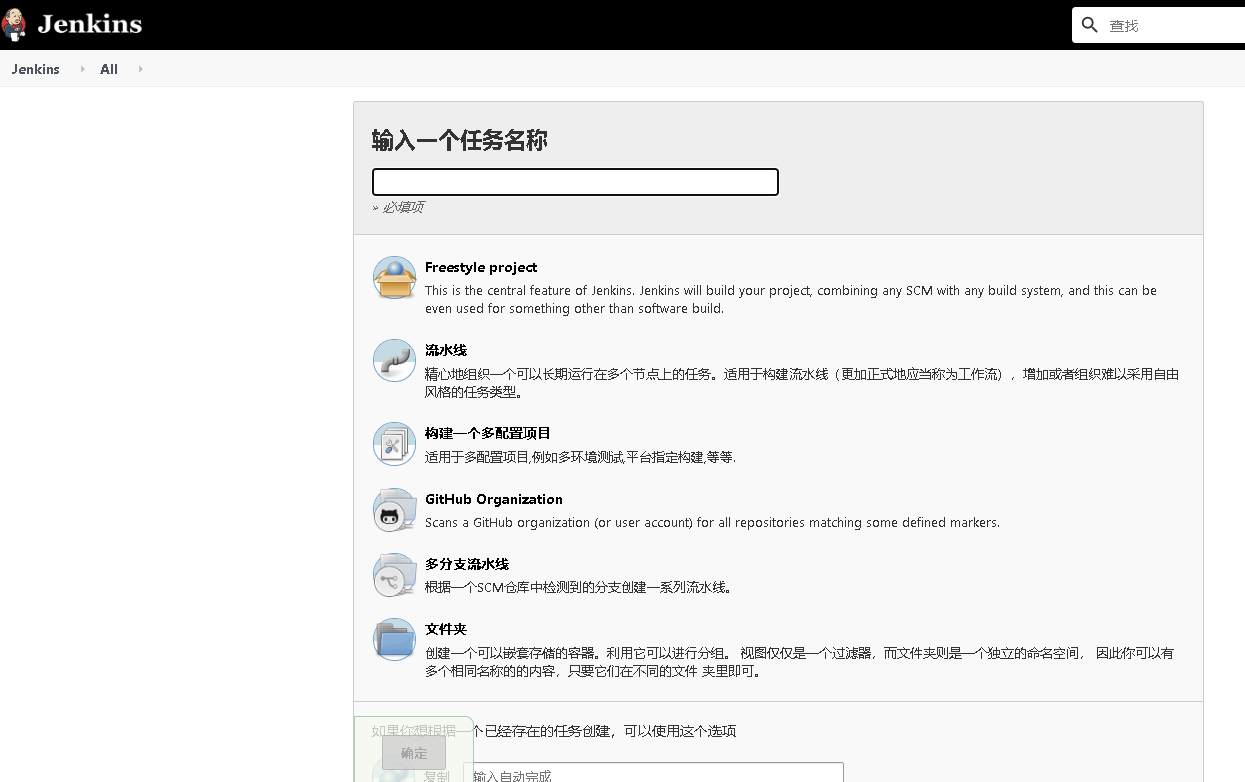The image size is (1245, 782).
Task: Open the breadcrumb chevron after All
Action: 139,69
